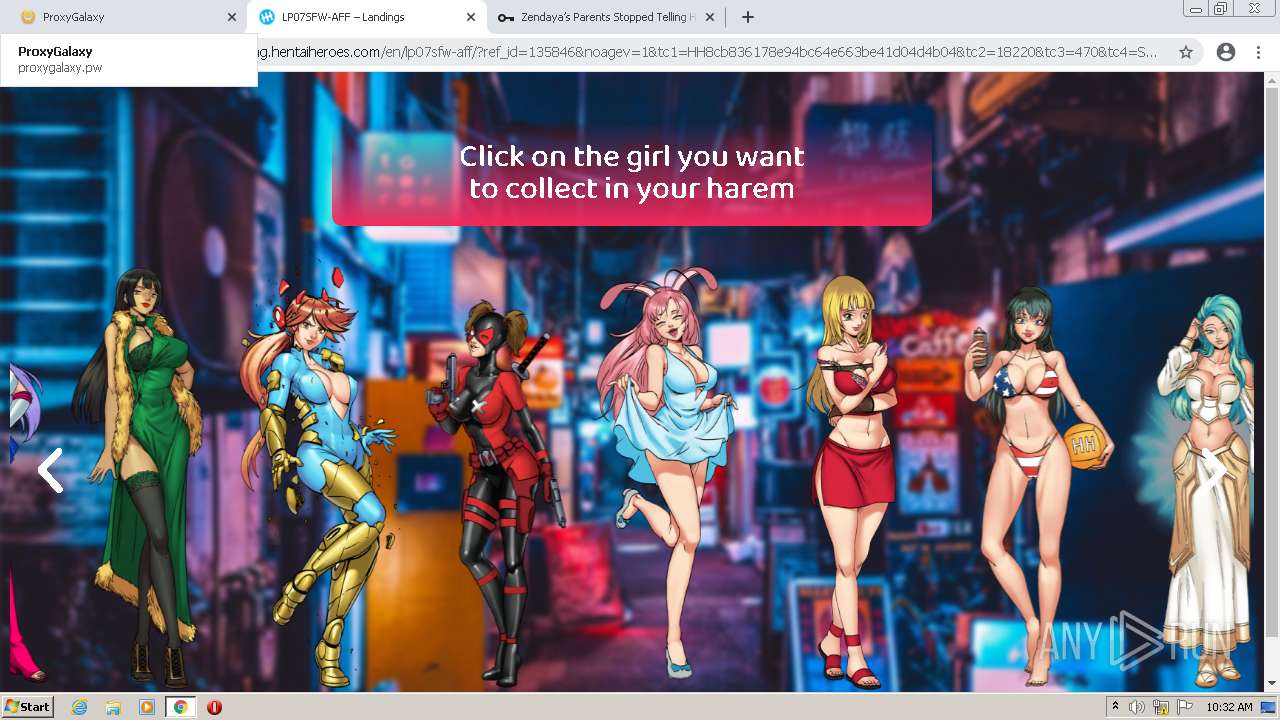Open the red security taskbar icon
This screenshot has width=1280, height=720.
click(214, 707)
